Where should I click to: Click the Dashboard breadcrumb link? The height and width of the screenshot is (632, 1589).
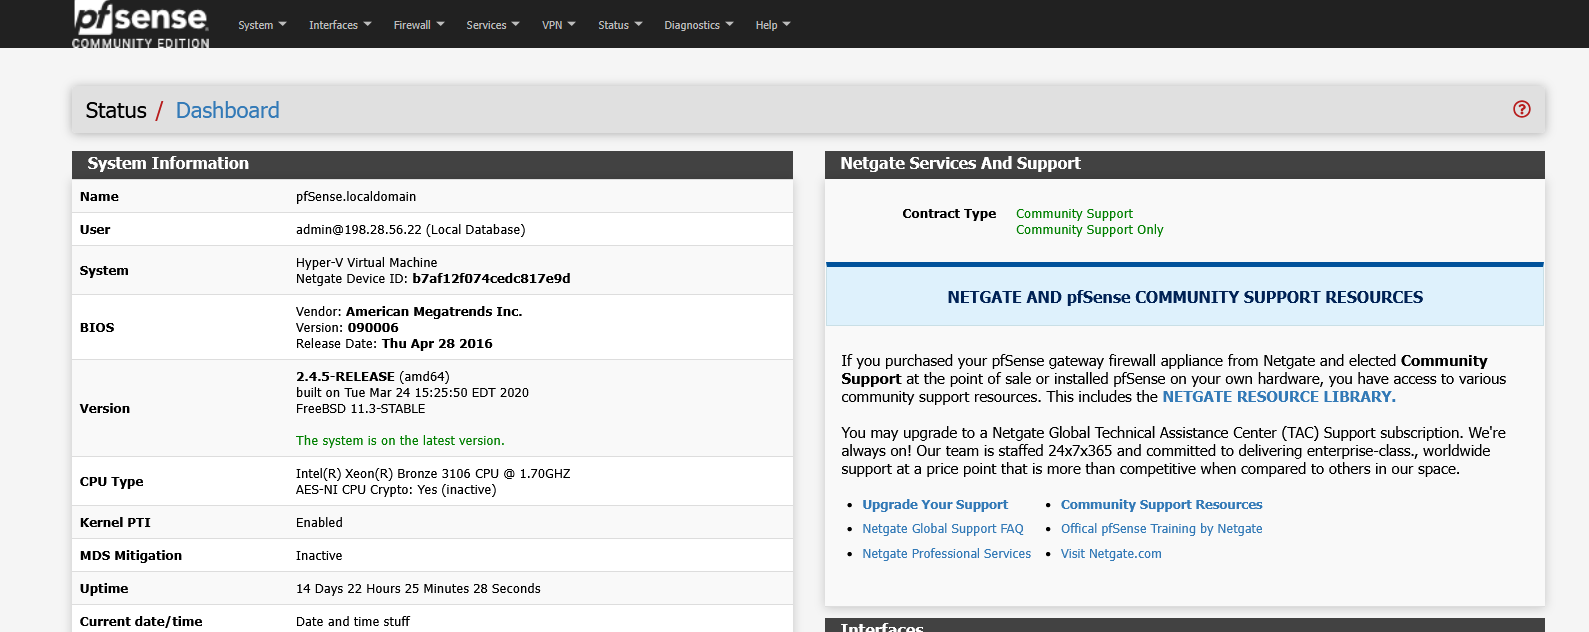[x=227, y=110]
